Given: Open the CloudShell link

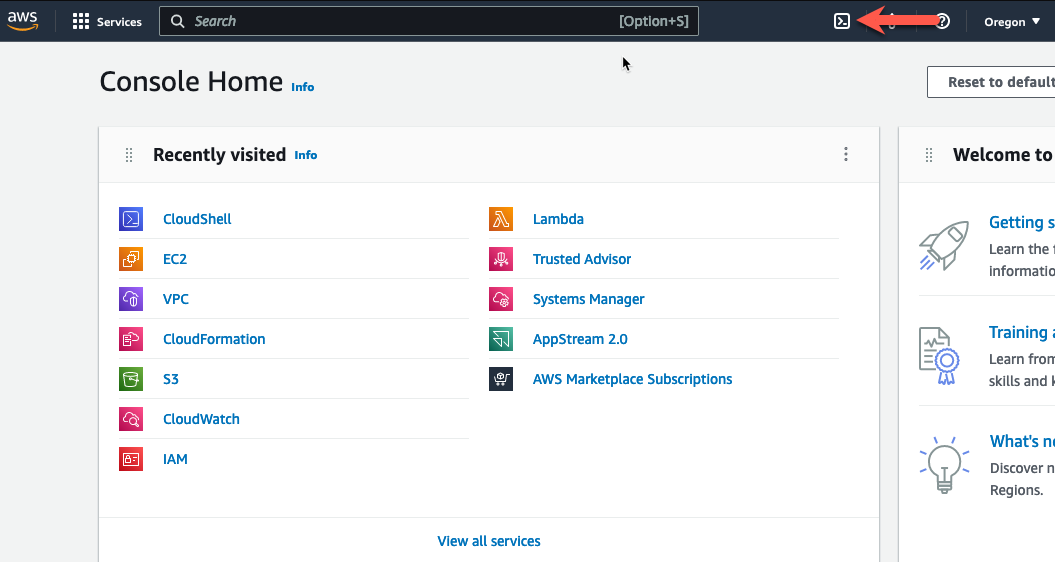Looking at the screenshot, I should pos(197,219).
